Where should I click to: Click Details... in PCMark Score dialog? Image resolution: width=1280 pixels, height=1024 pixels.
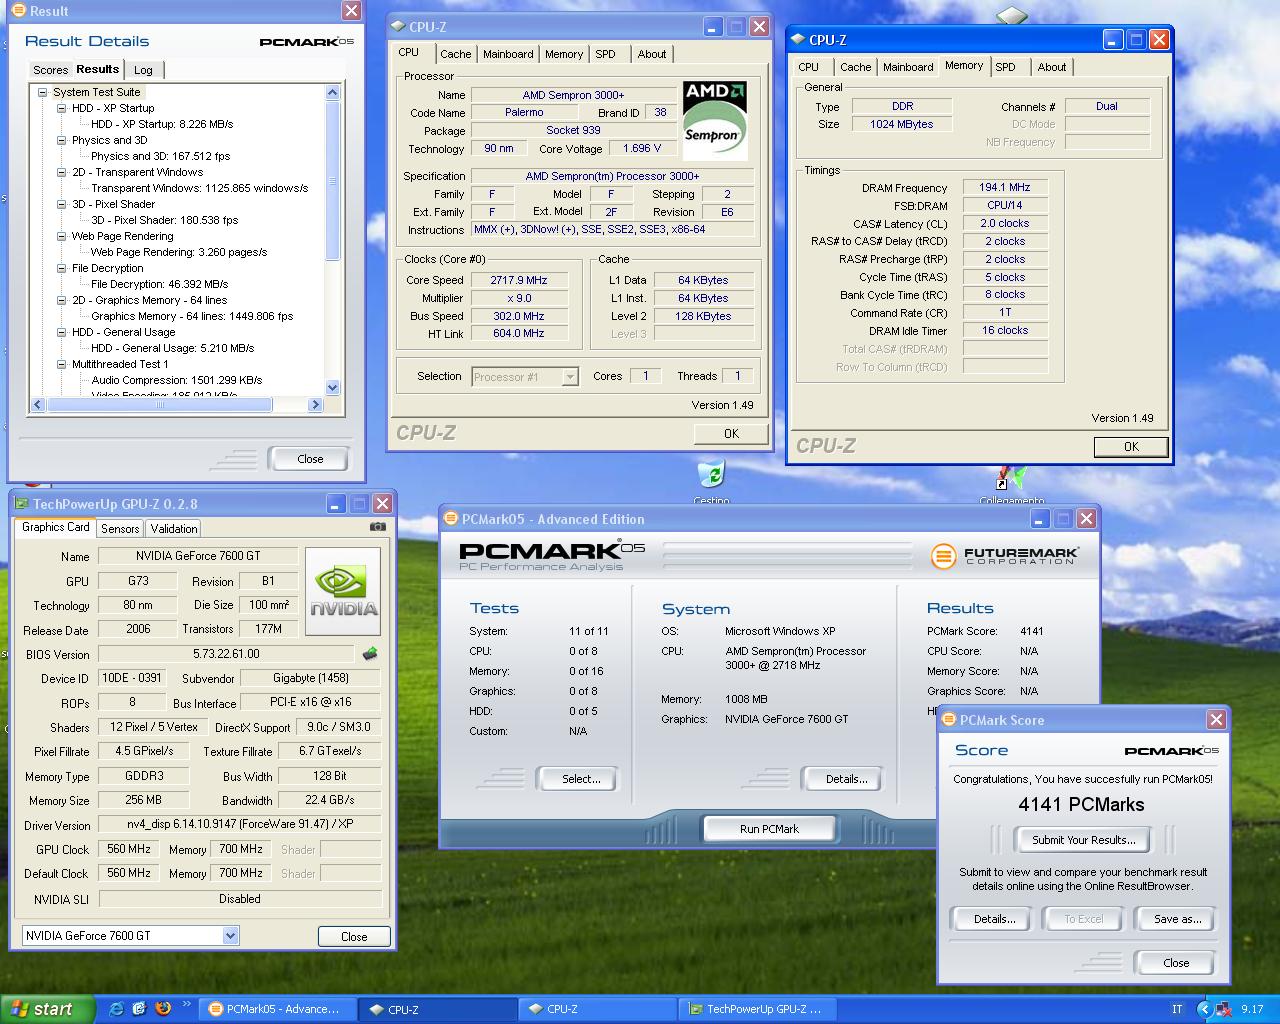[994, 919]
